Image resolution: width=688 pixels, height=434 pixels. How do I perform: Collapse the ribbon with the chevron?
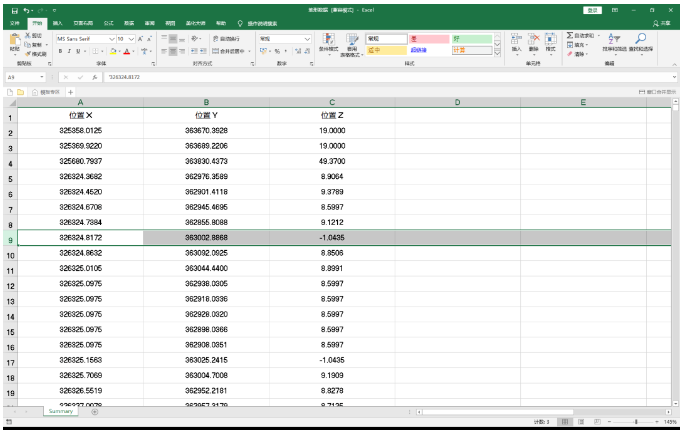coord(674,65)
